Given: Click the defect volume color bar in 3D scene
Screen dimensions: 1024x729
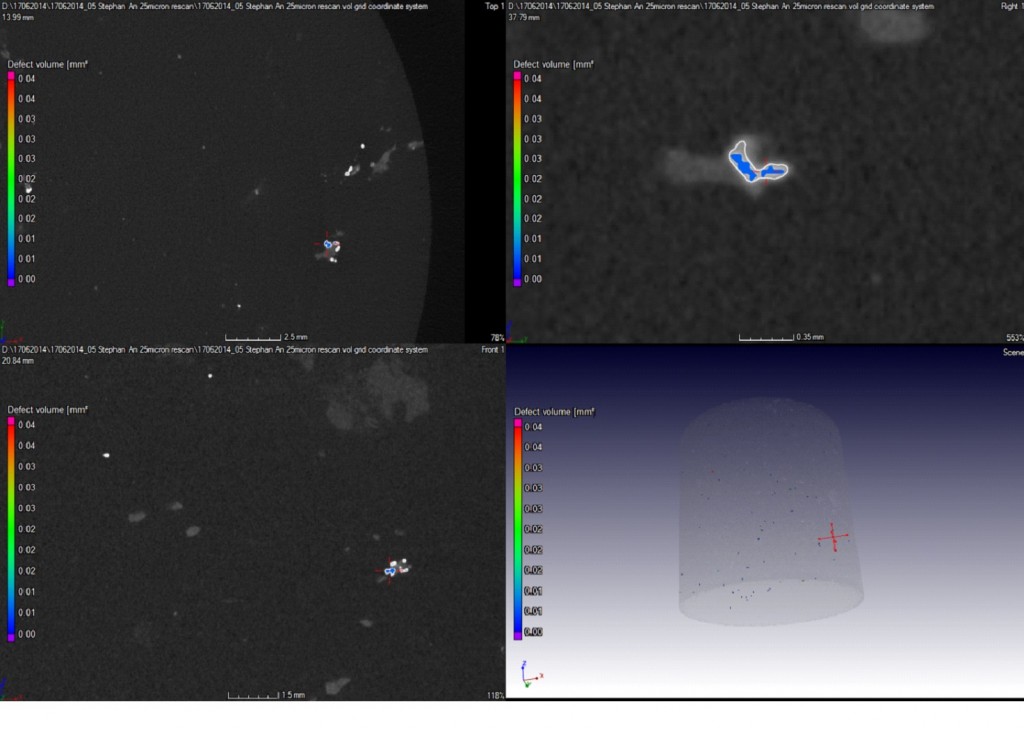Looking at the screenshot, I should click(x=518, y=530).
